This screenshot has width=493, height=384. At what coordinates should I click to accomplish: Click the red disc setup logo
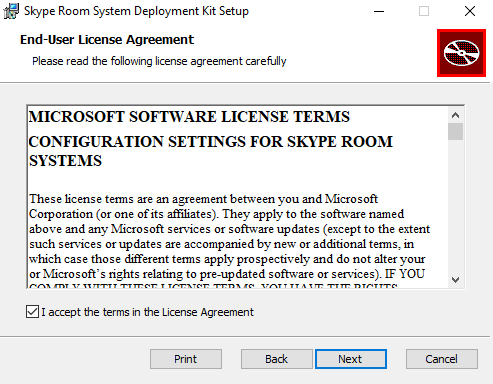(x=461, y=53)
